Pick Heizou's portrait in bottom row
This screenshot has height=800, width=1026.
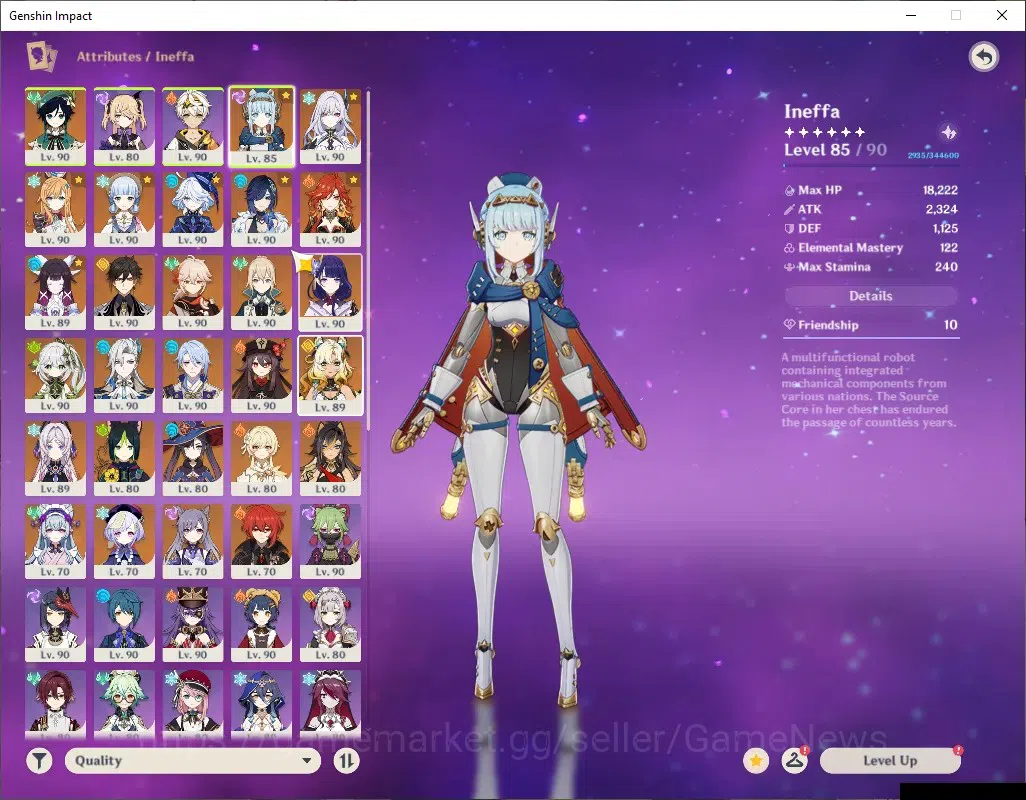tap(56, 704)
